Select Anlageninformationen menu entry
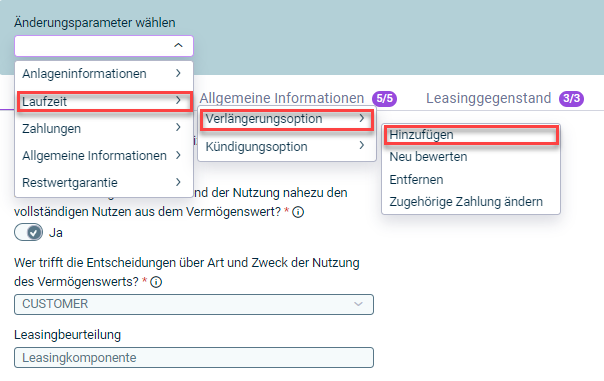Viewport: 604px width, 381px height. (104, 74)
